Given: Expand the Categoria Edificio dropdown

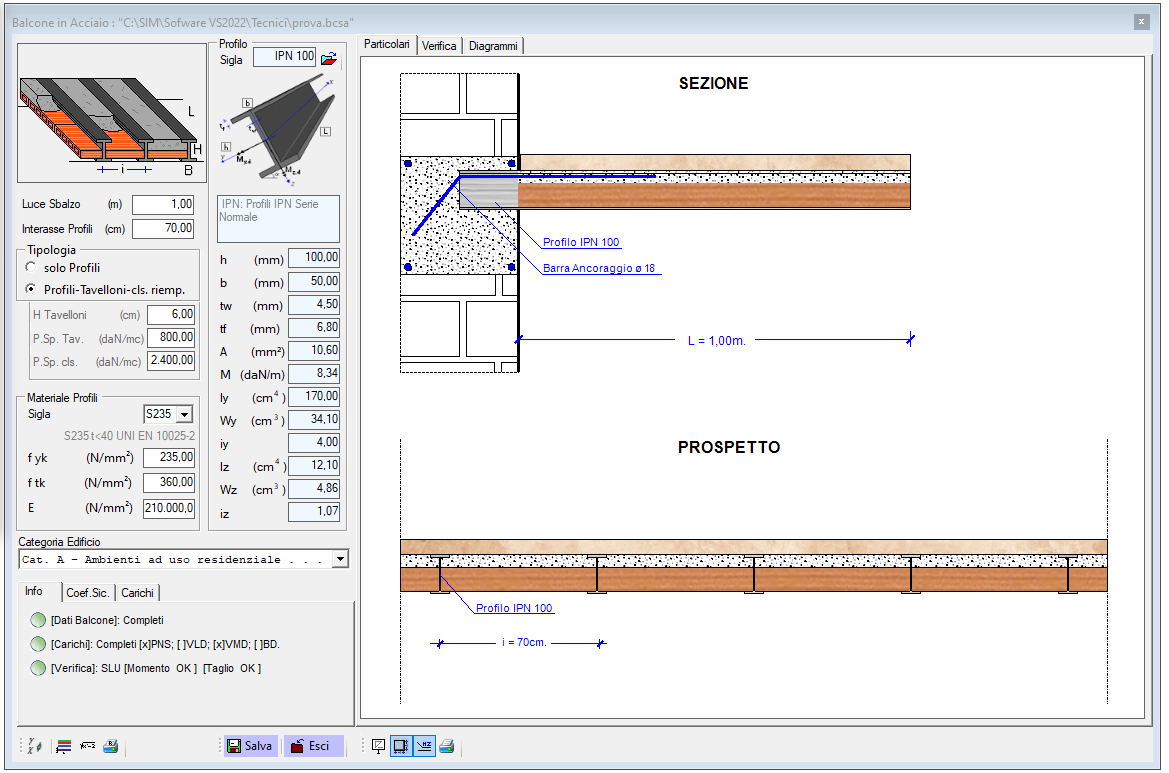Looking at the screenshot, I should (340, 559).
